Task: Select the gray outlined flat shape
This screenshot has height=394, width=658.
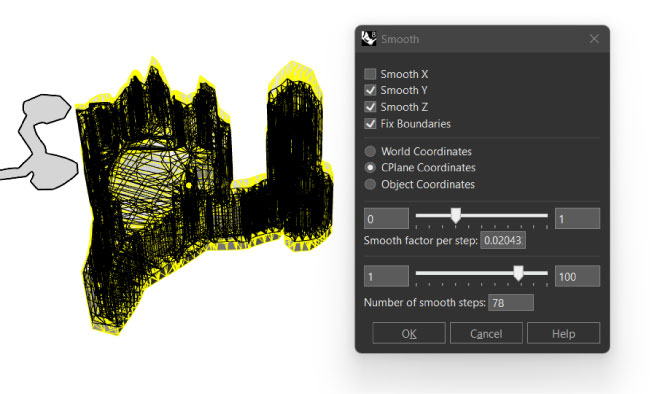Action: click(x=40, y=143)
